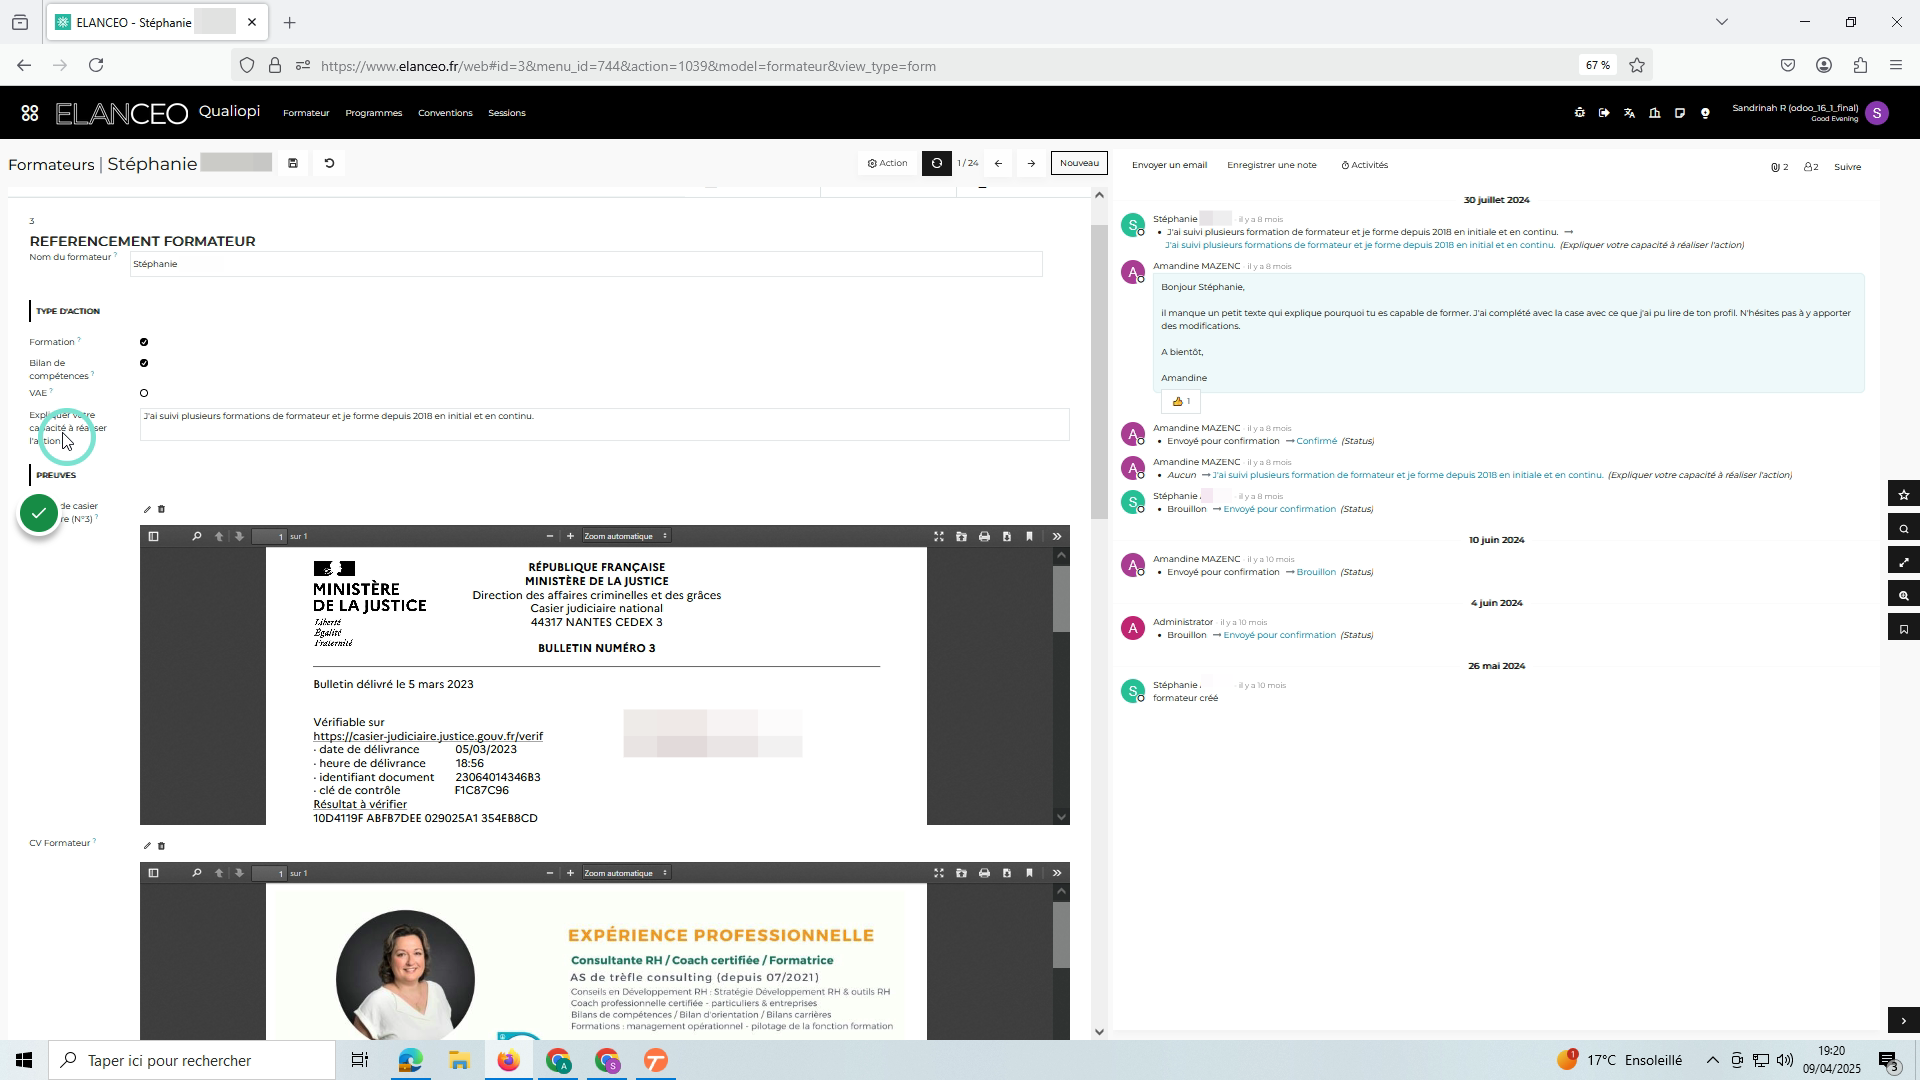Toggle the VAE checkbox
The image size is (1920, 1080).
[144, 393]
